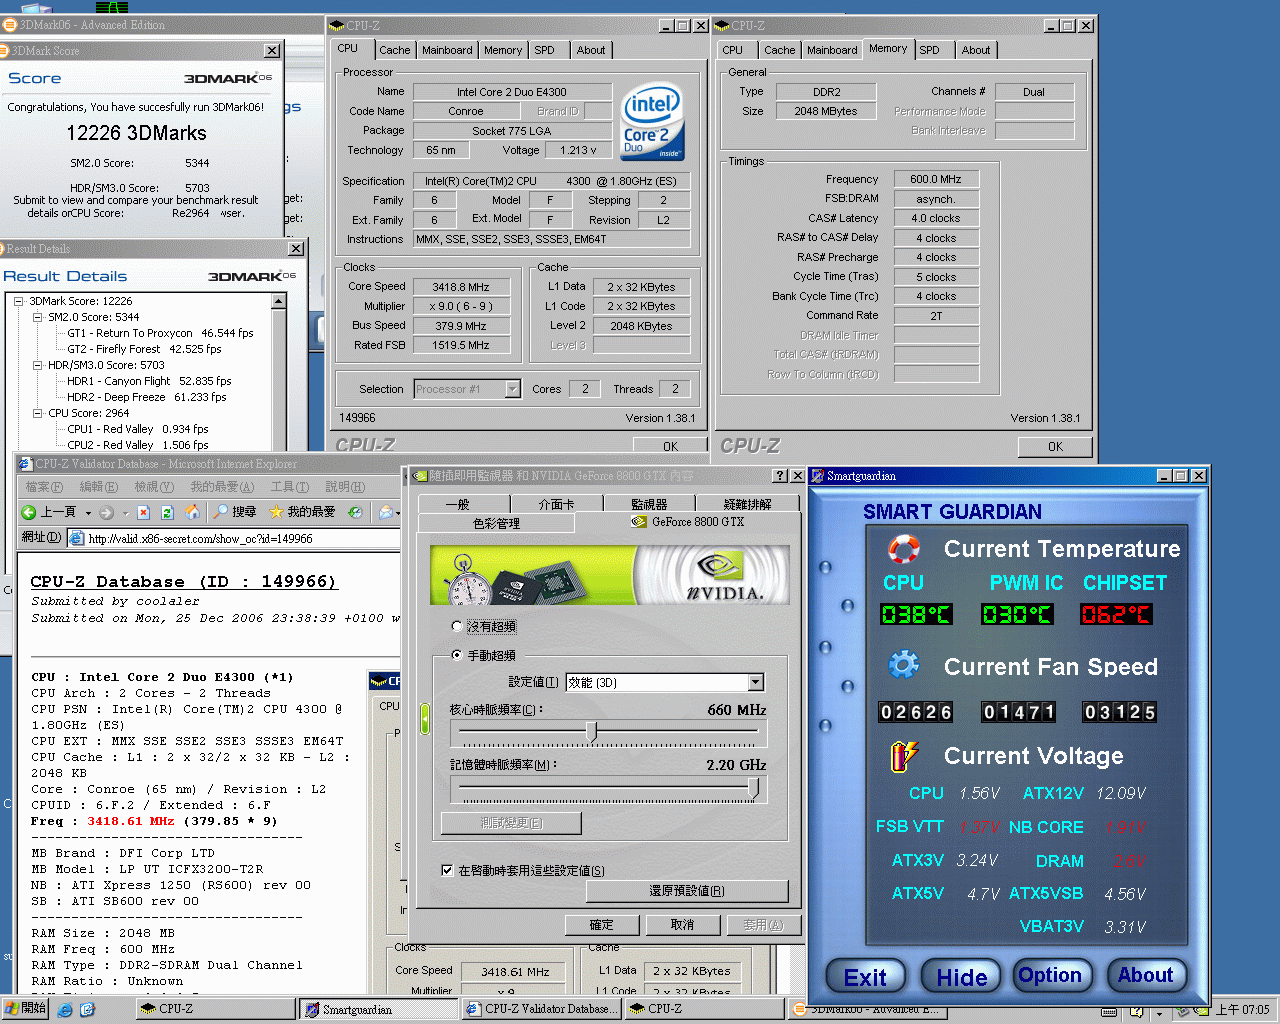Click 取消 Cancel in NVIDIA dialog
Viewport: 1280px width, 1024px height.
click(682, 925)
